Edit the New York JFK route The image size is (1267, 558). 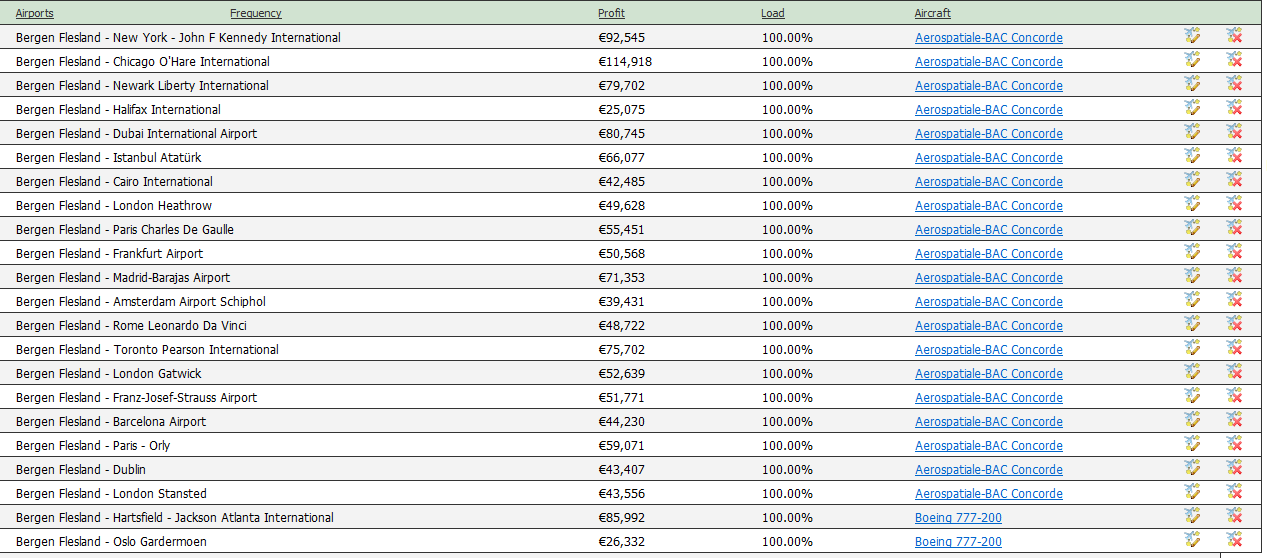click(1192, 36)
